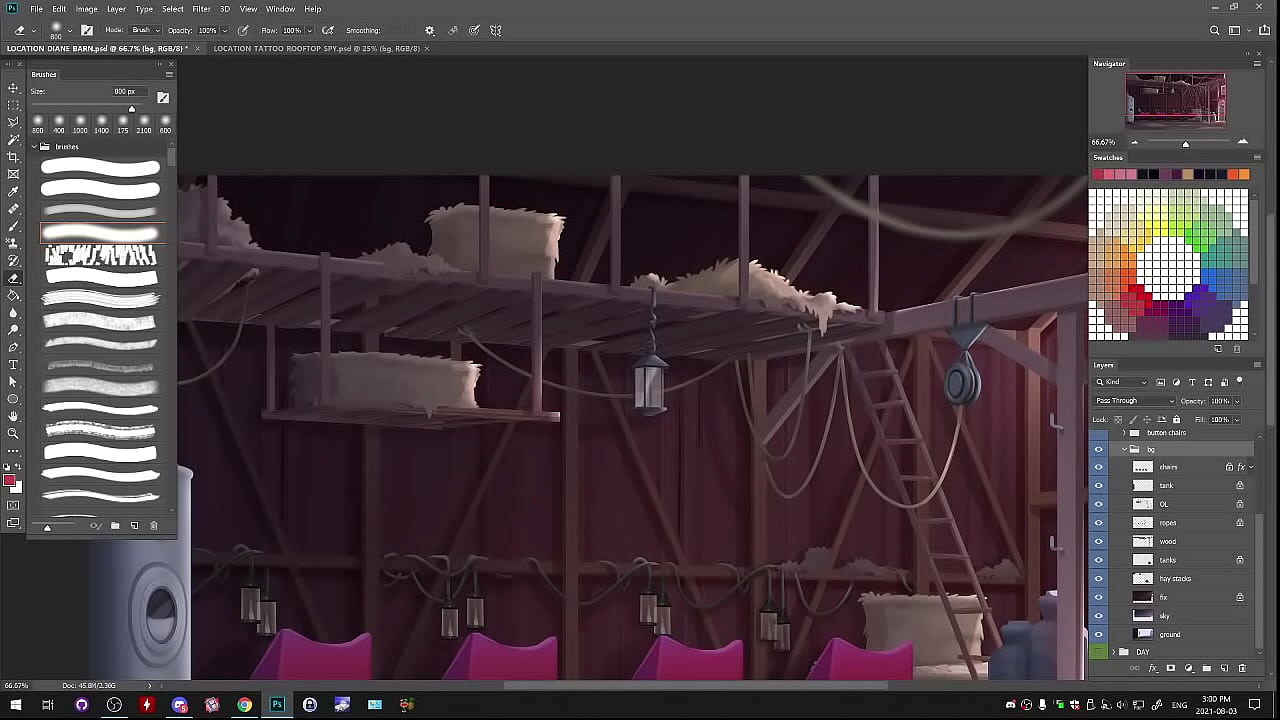This screenshot has width=1280, height=720.
Task: Select the Zoom tool in toolbar
Action: click(13, 433)
